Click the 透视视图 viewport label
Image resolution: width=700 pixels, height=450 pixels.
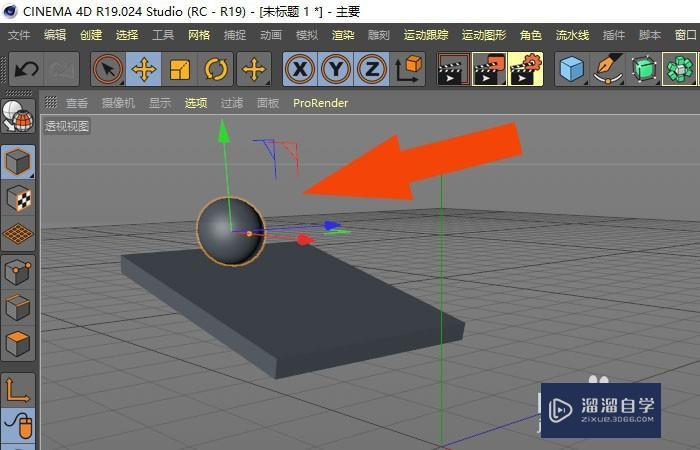tap(67, 126)
